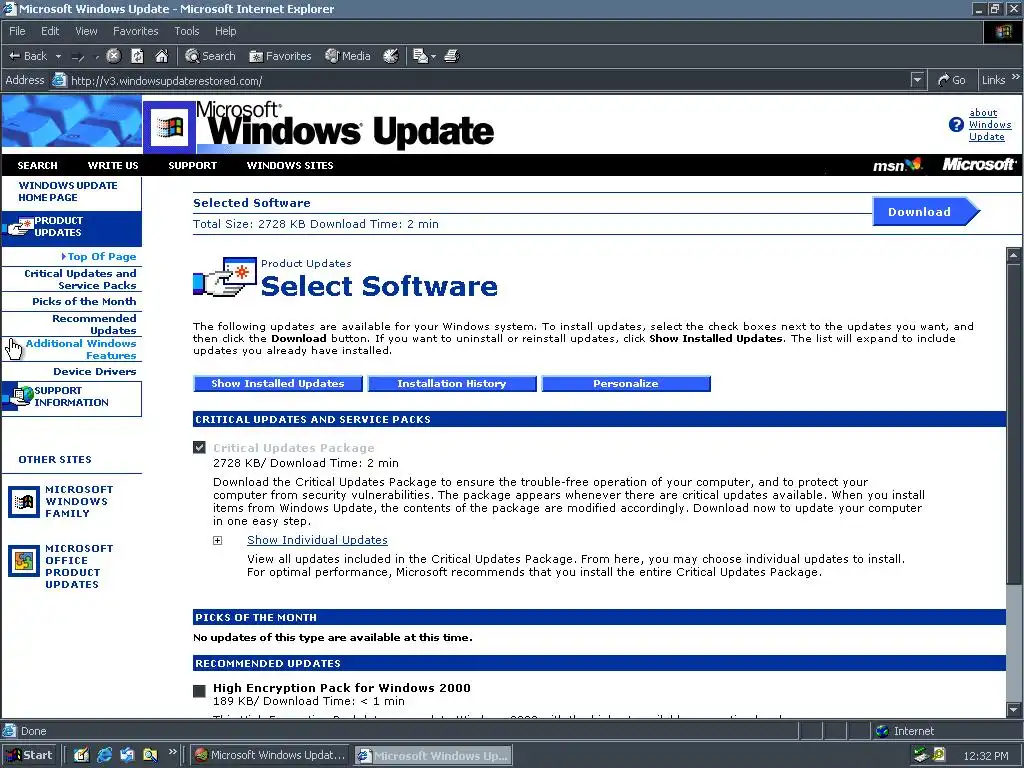The width and height of the screenshot is (1024, 768).
Task: Switch to first Microsoft Windows Updat... taskbar window
Action: (x=270, y=755)
